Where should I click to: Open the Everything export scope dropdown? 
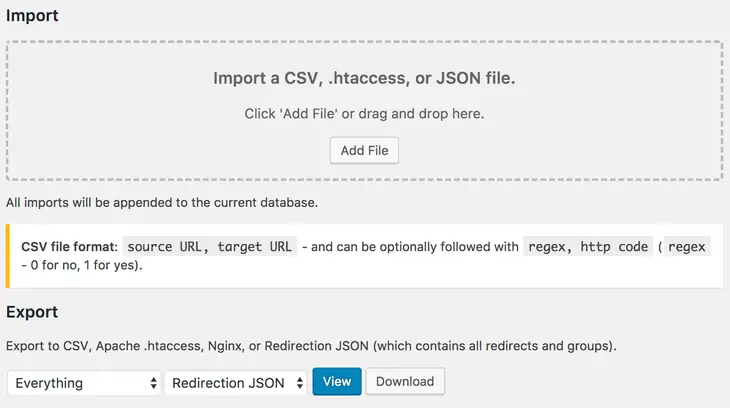coord(85,382)
